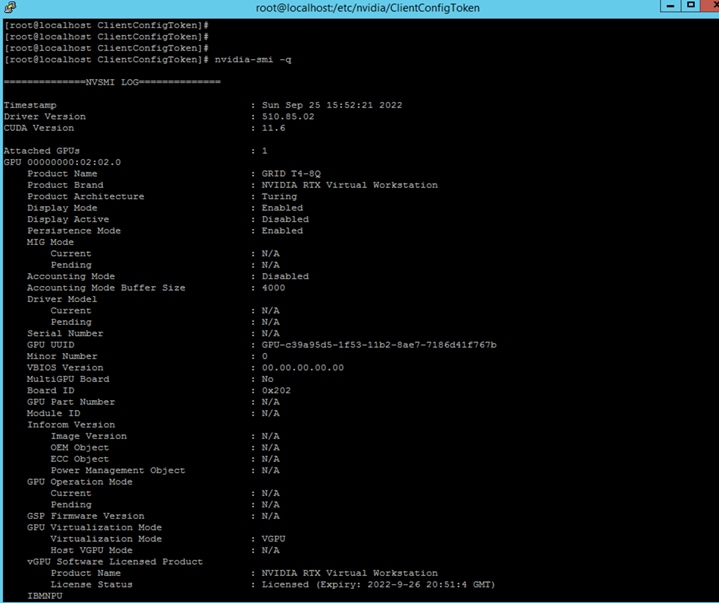Open the PuTTY system menu icon
This screenshot has height=603, width=719.
tap(10, 7)
